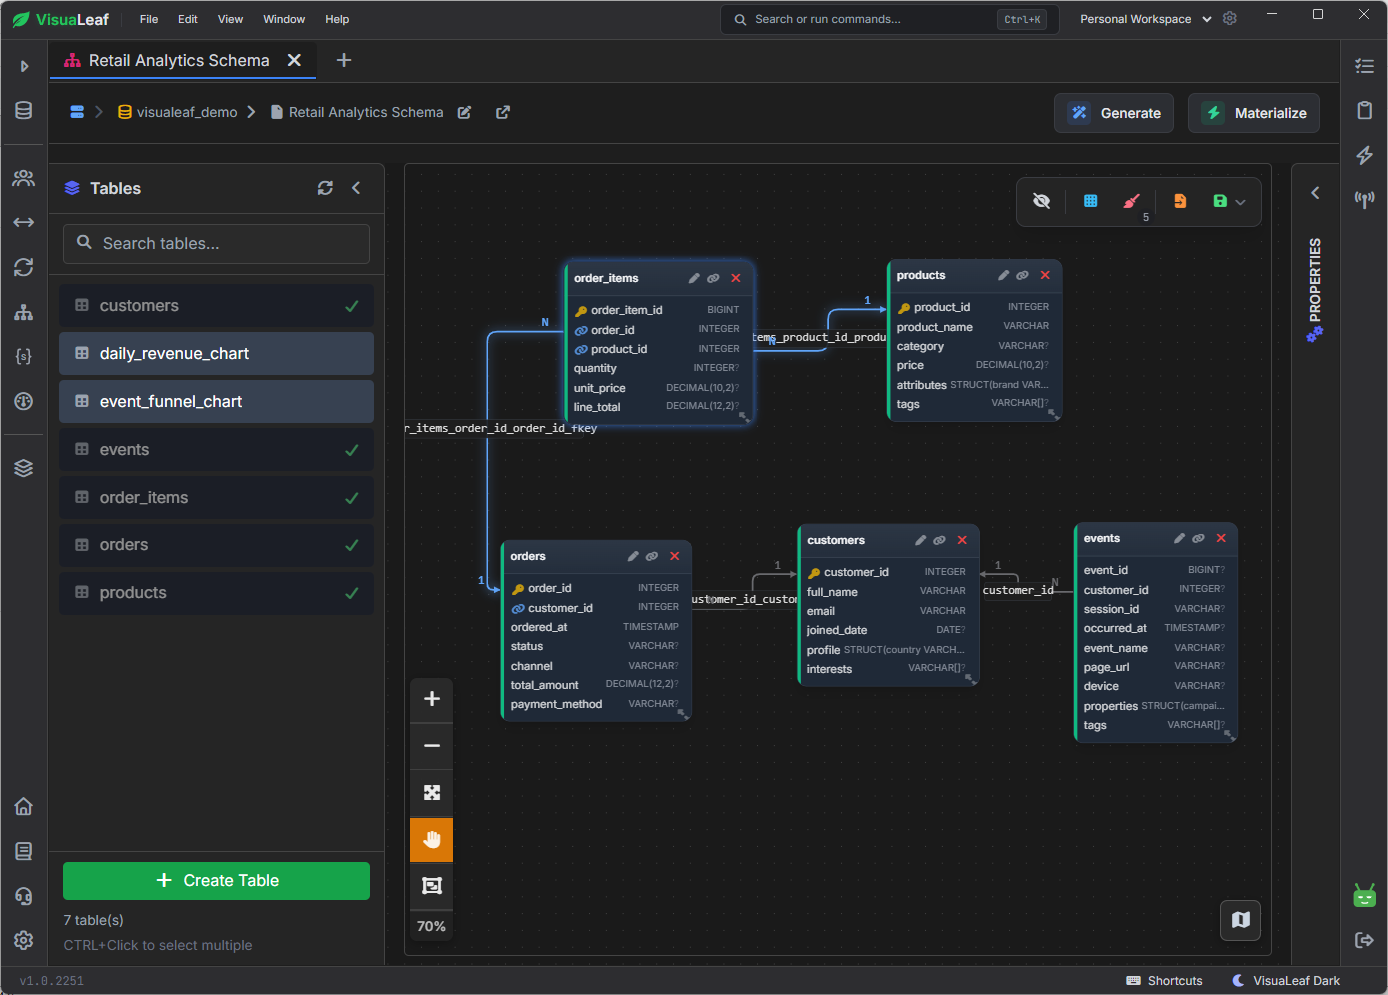
Task: Zoom out with the minus button
Action: tap(432, 746)
